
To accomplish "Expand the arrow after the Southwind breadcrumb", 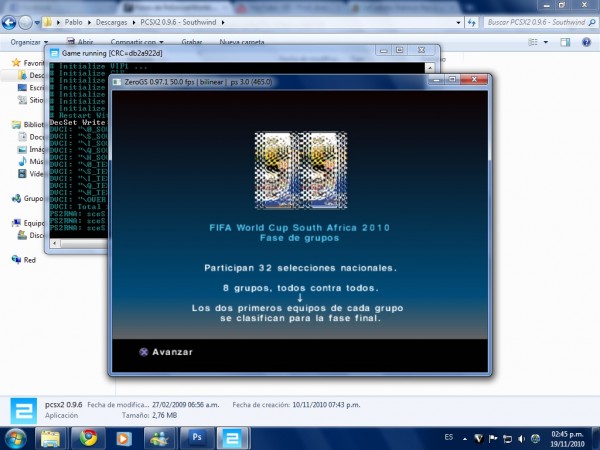I will tap(223, 23).
